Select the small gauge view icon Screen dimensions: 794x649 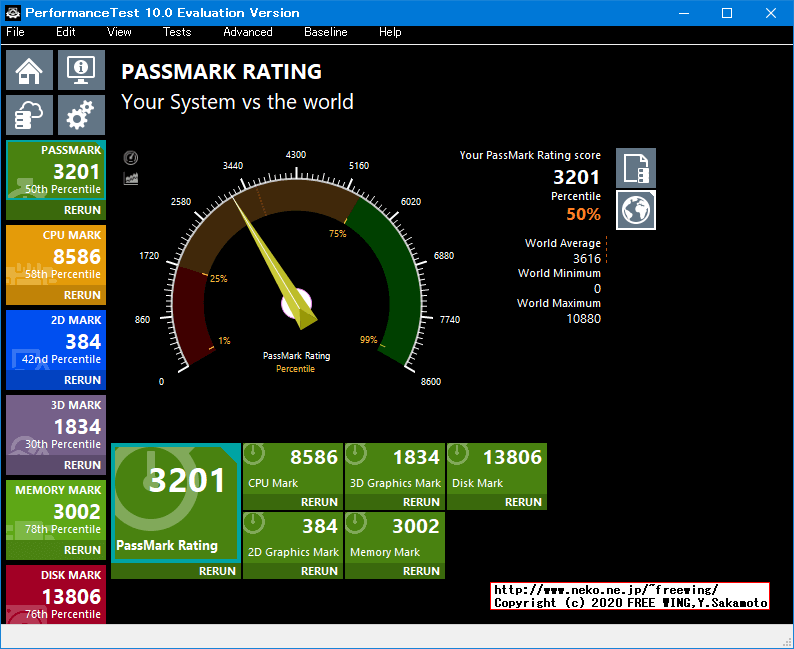(131, 158)
